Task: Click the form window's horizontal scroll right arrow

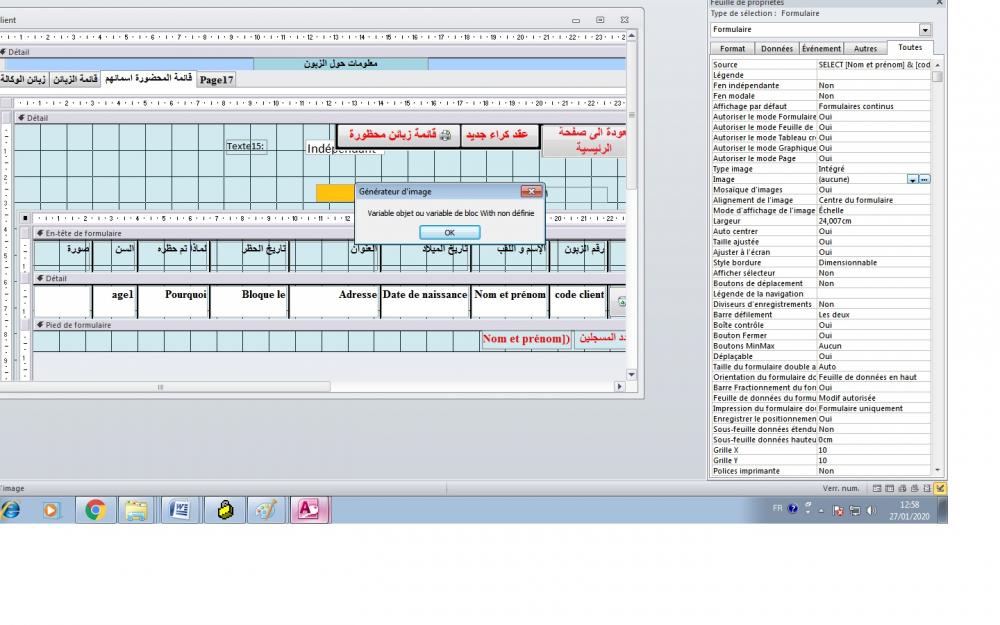Action: (x=619, y=386)
